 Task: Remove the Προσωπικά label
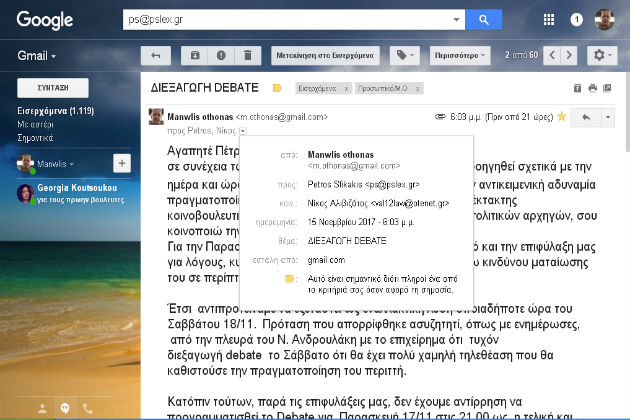pos(417,88)
